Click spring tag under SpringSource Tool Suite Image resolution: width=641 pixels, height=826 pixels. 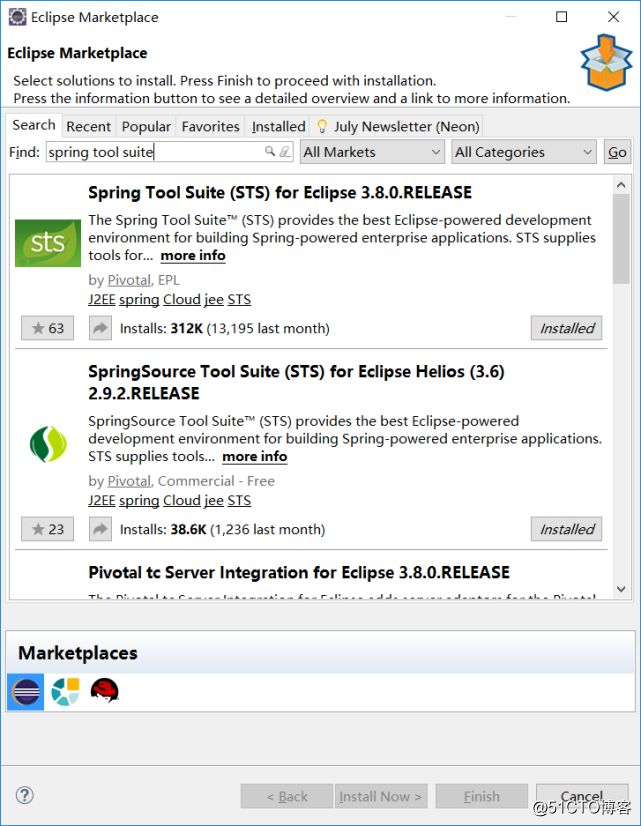(139, 501)
